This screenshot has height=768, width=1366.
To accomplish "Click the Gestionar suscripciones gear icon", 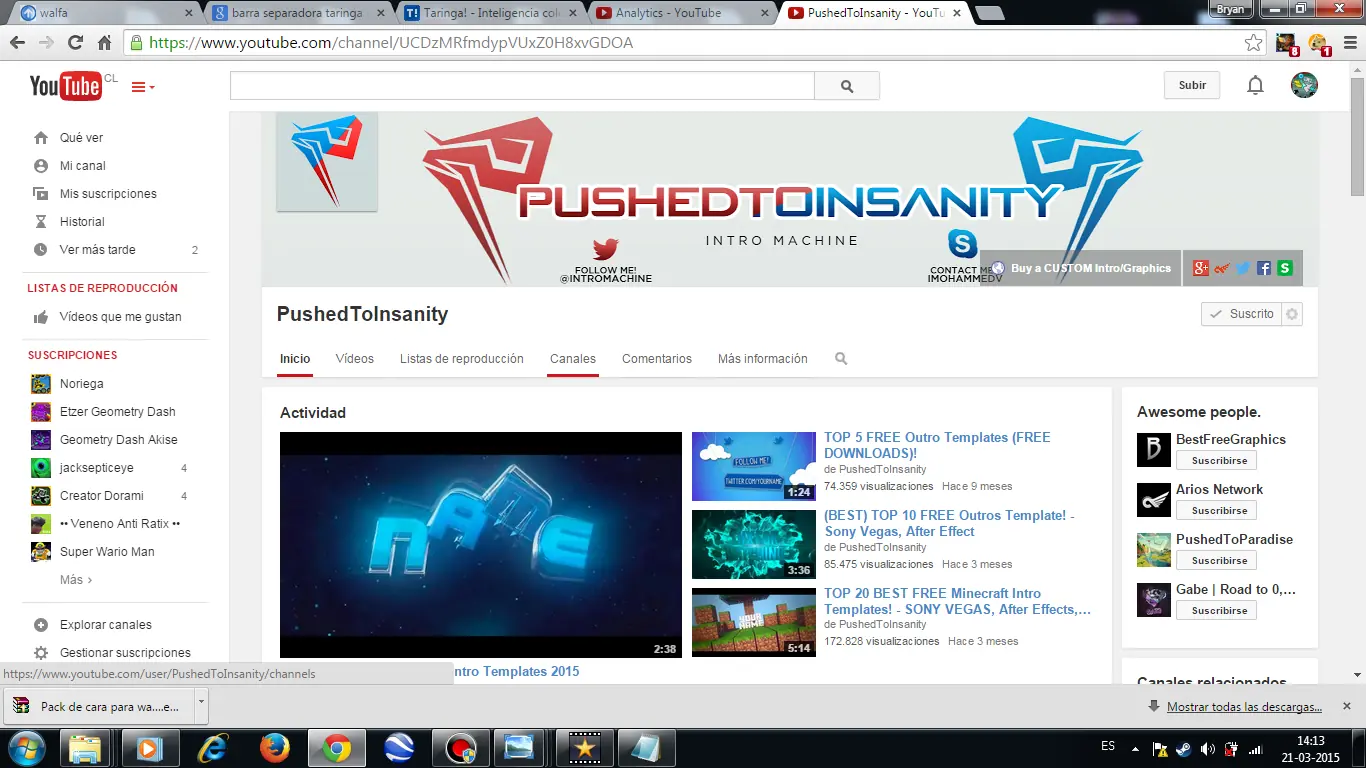I will [41, 653].
